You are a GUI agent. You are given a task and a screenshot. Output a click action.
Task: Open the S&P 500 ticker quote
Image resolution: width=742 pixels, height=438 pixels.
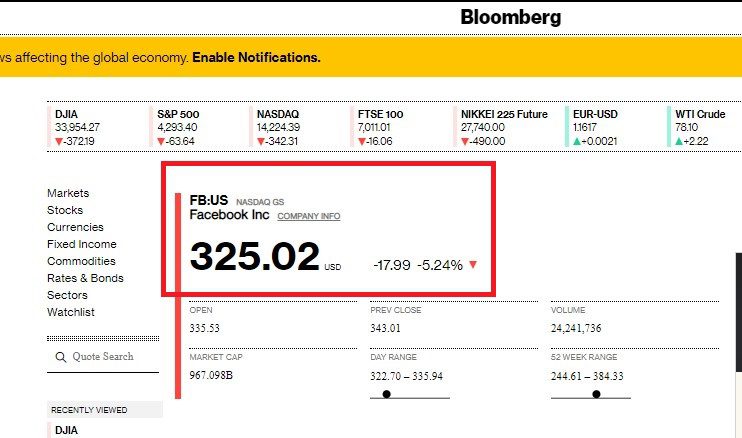[178, 127]
